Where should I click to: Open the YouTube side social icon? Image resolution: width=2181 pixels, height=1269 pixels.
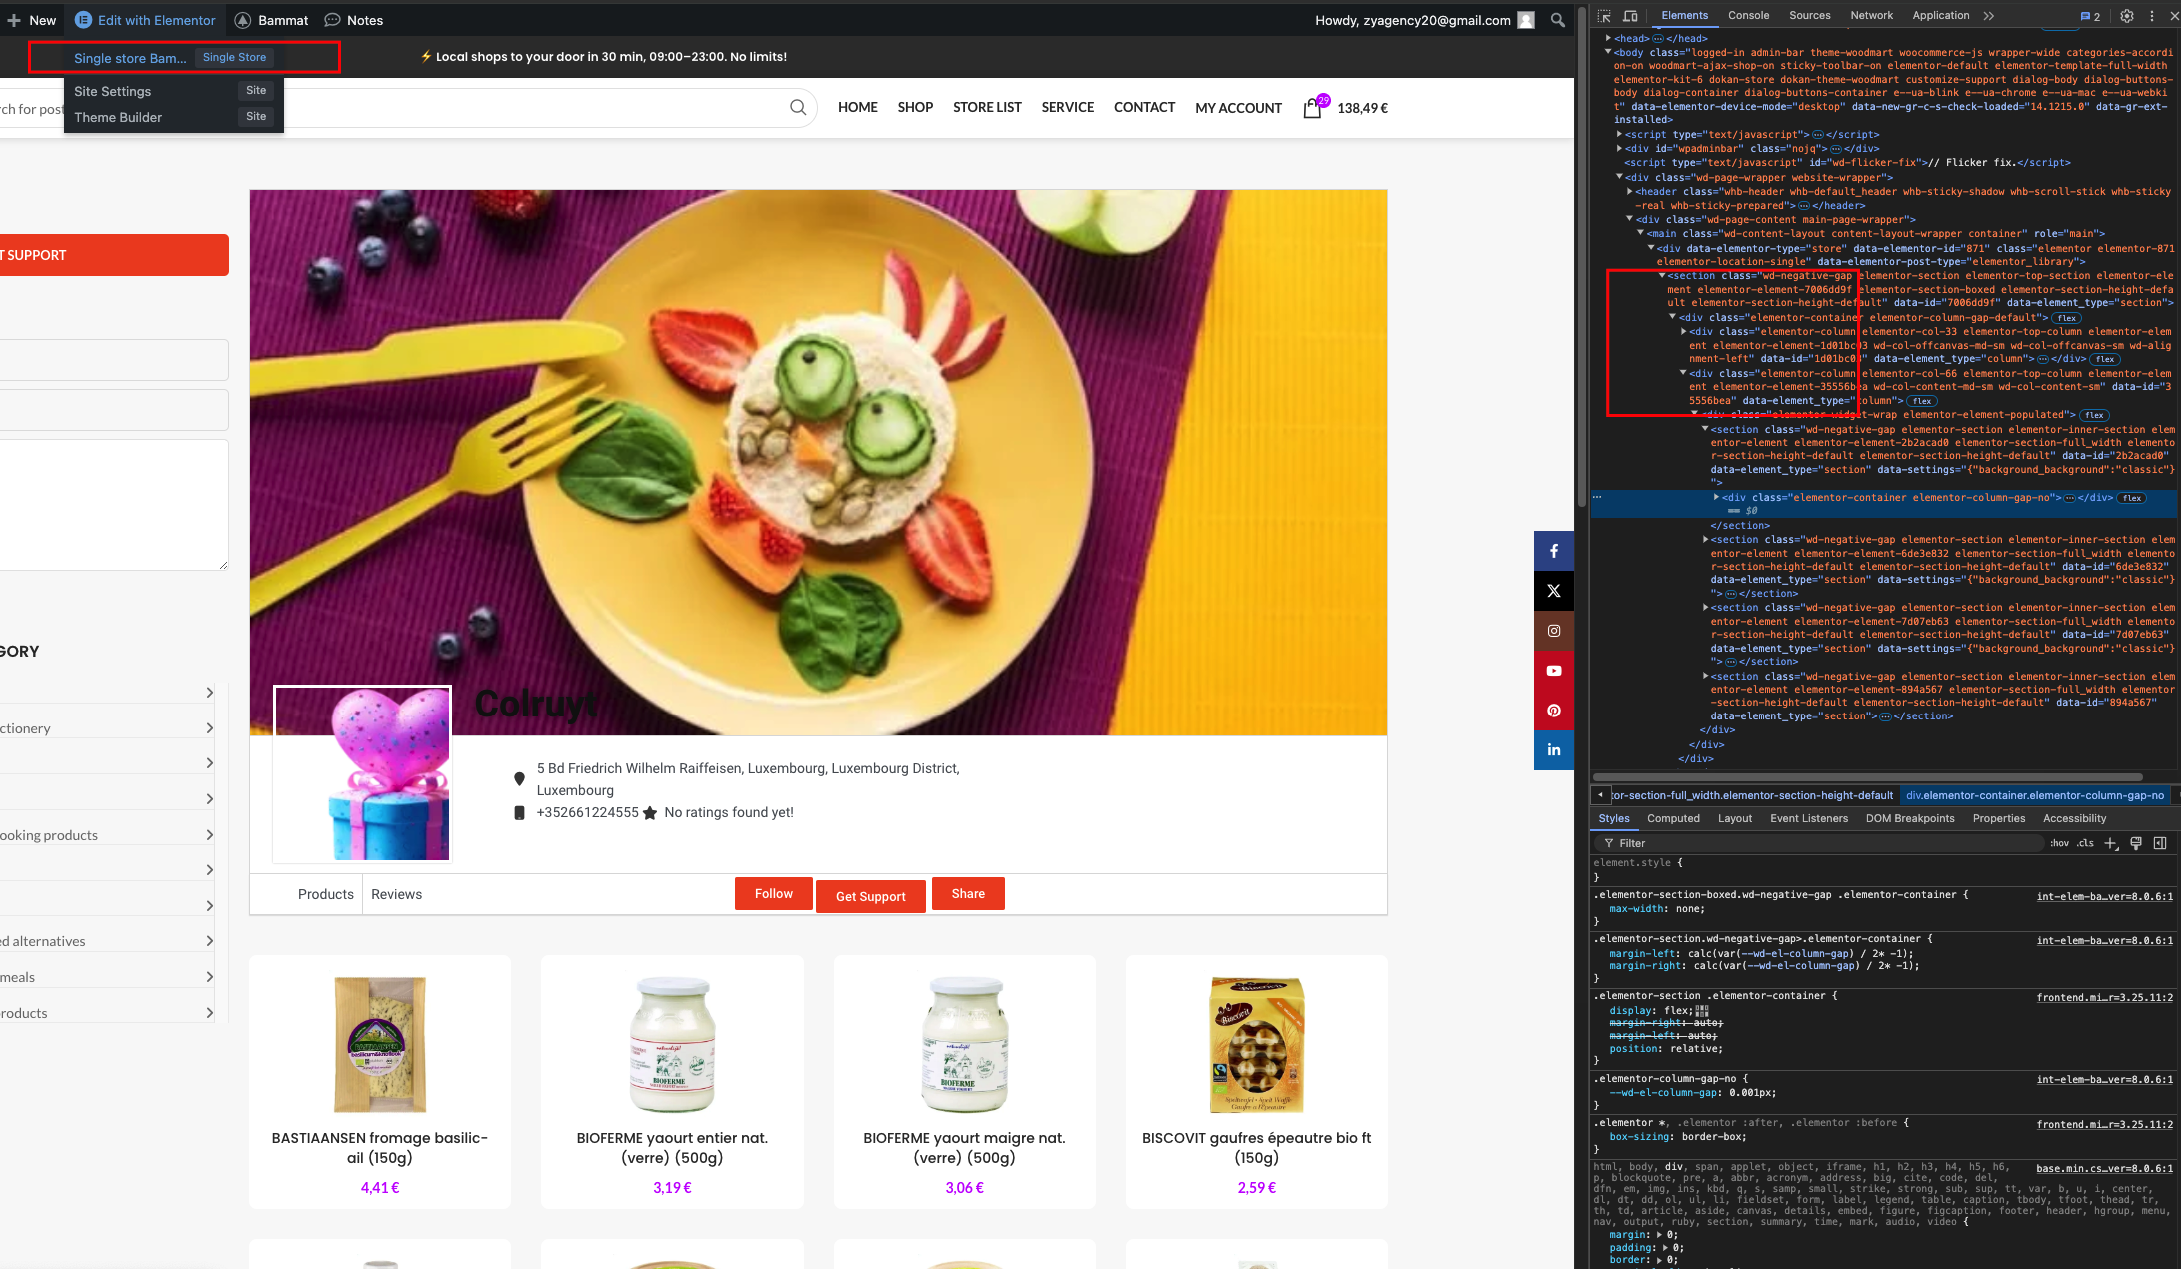pyautogui.click(x=1554, y=671)
